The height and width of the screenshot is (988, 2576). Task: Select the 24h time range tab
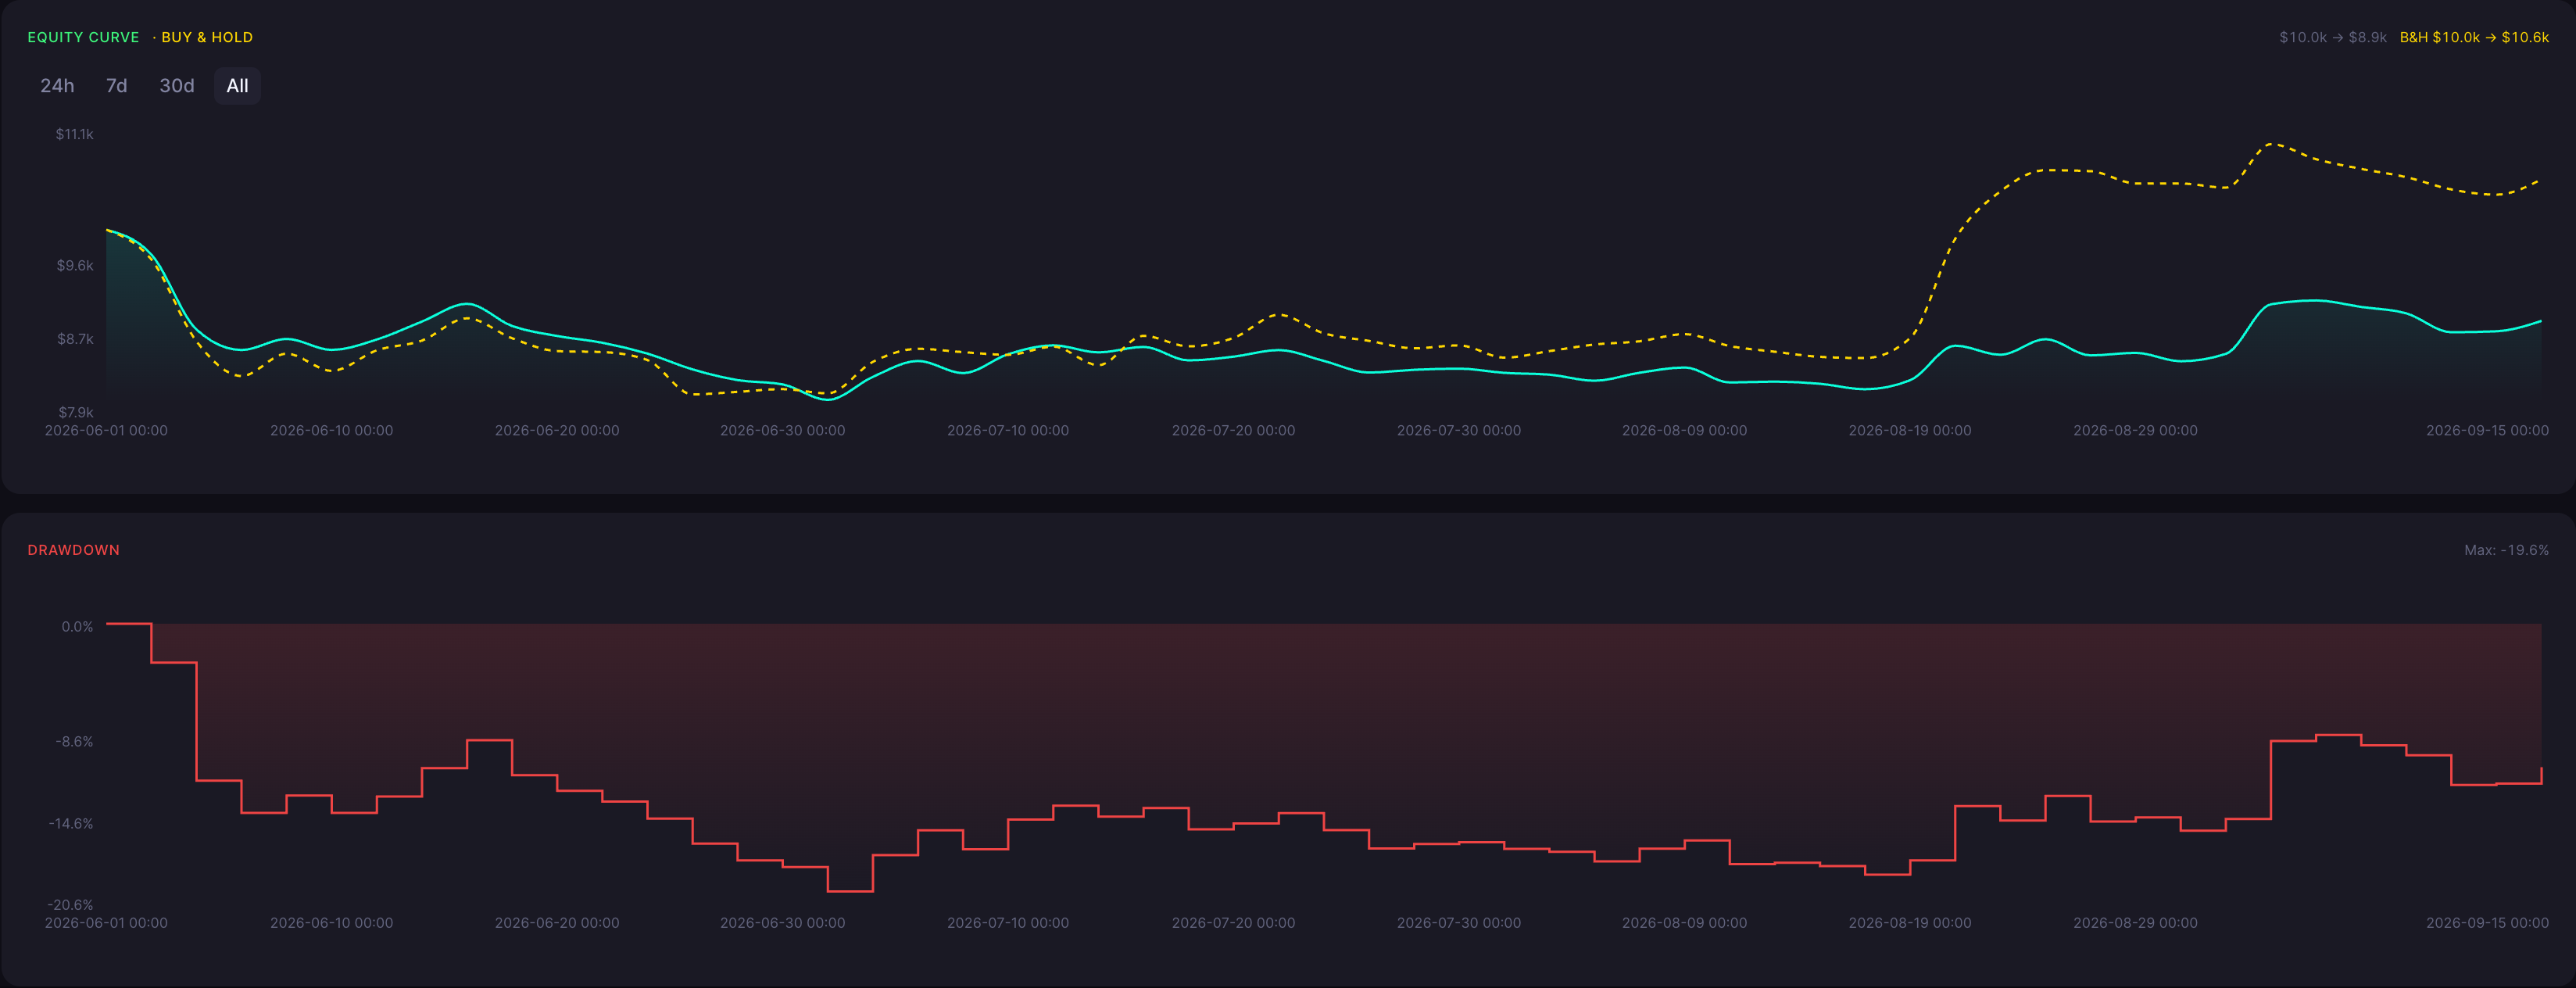click(x=57, y=86)
